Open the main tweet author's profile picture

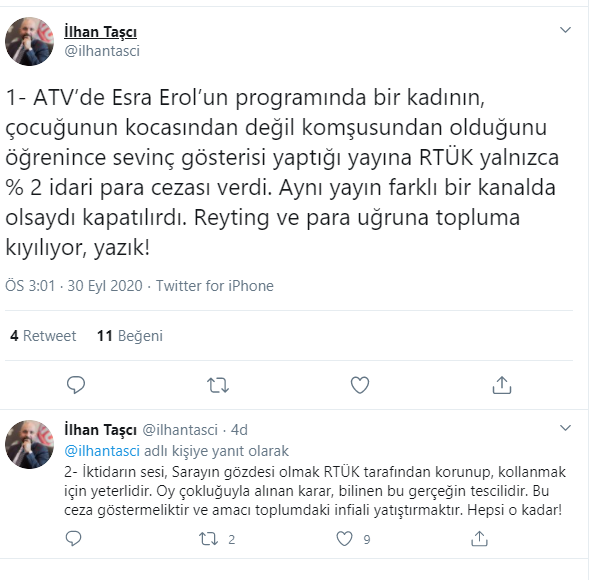(x=29, y=42)
